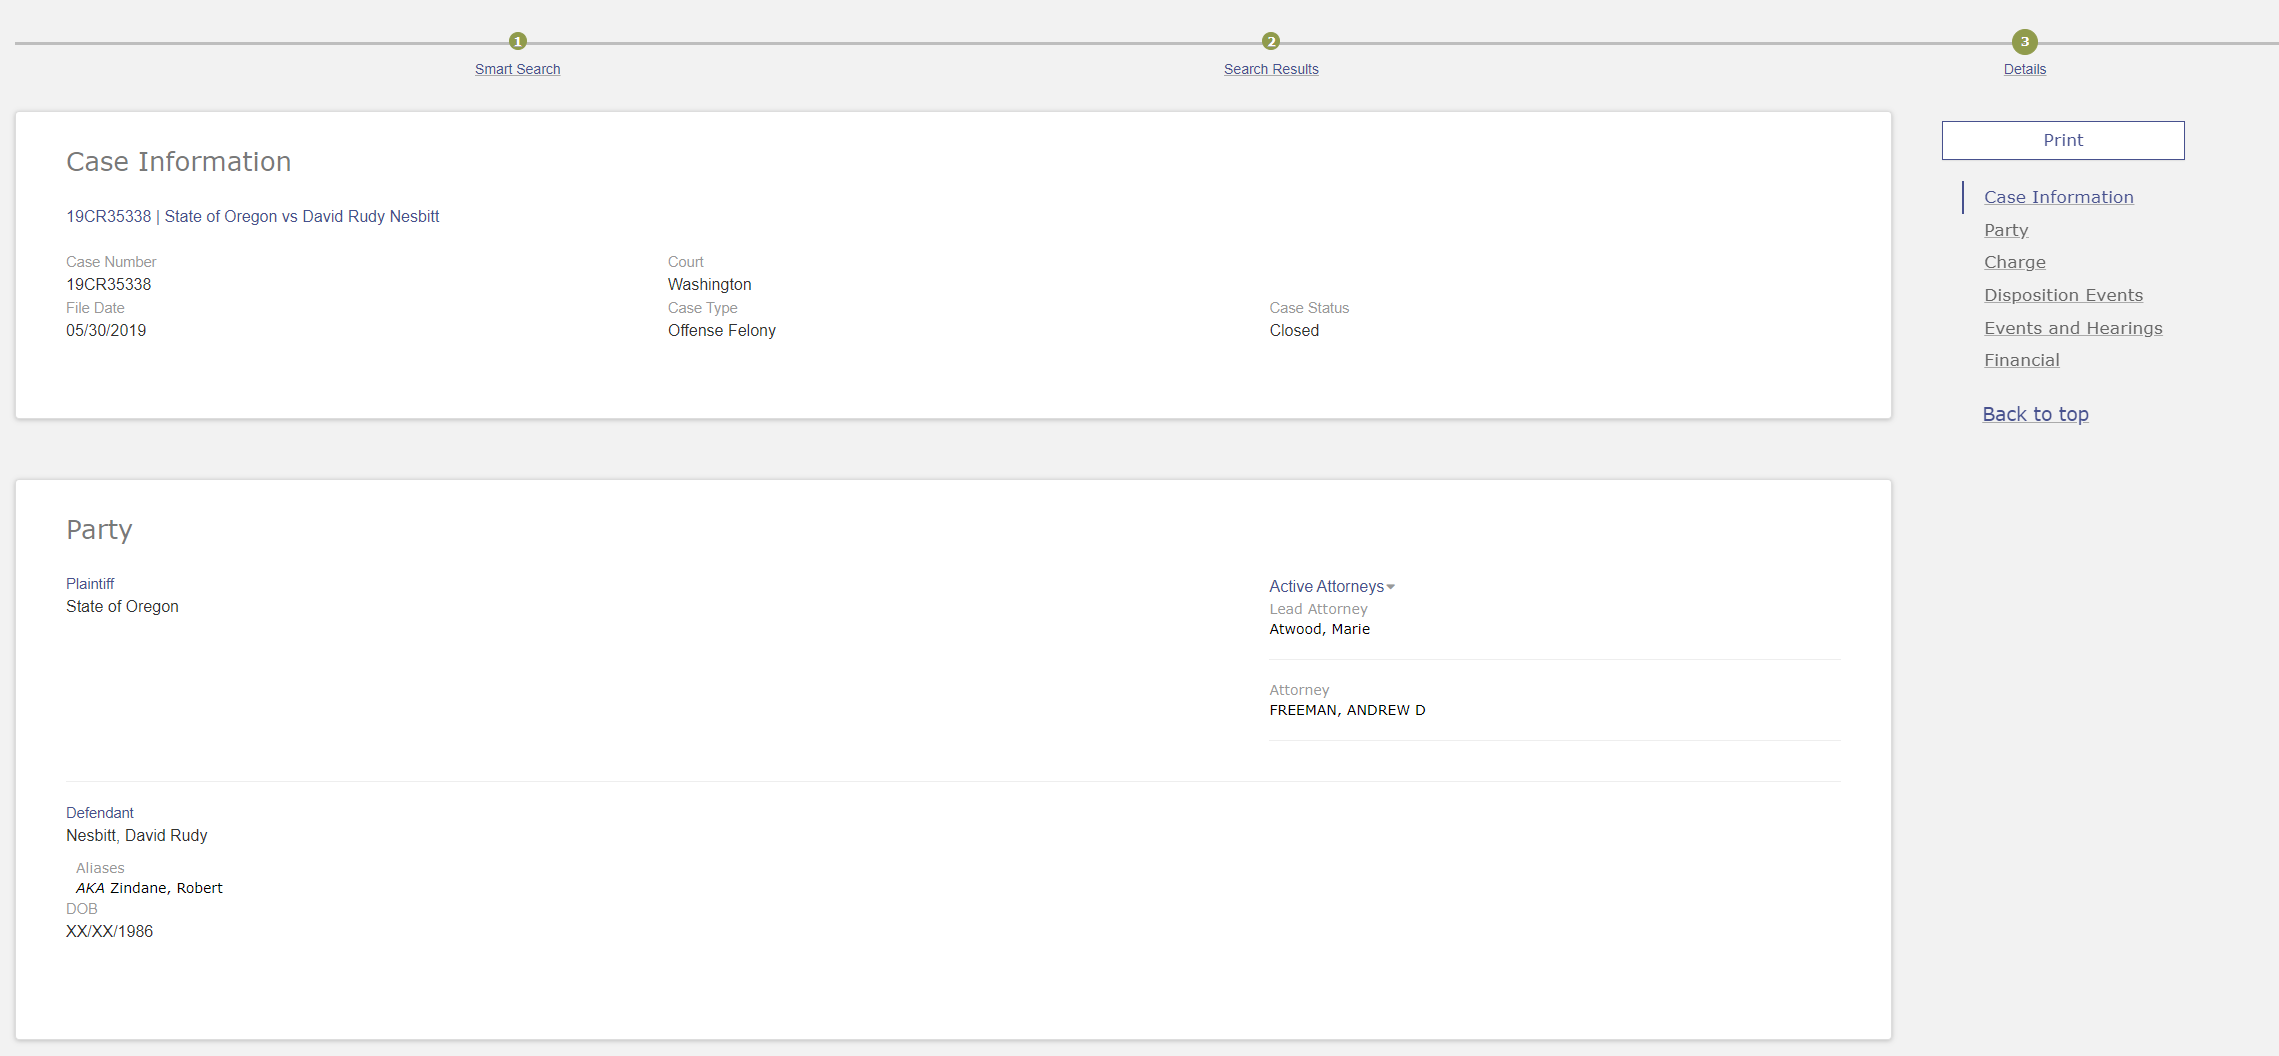Go back to Smart Search

(x=517, y=69)
